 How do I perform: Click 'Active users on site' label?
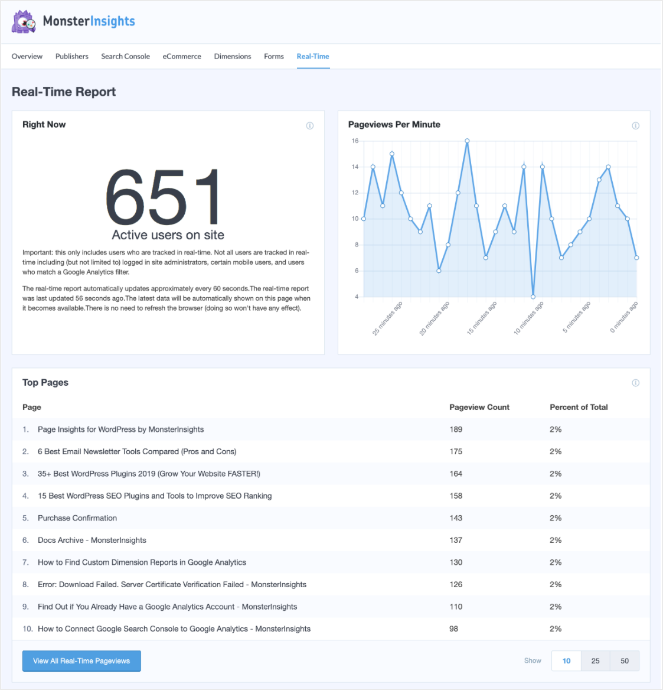pos(168,235)
